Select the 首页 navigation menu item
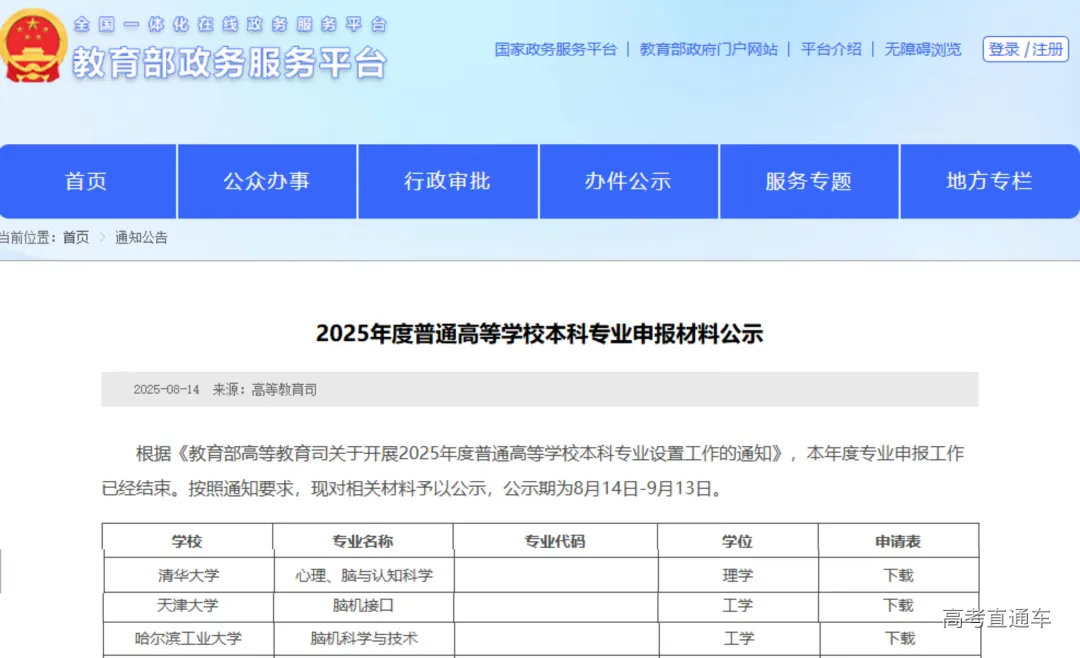Image resolution: width=1080 pixels, height=658 pixels. coord(86,181)
